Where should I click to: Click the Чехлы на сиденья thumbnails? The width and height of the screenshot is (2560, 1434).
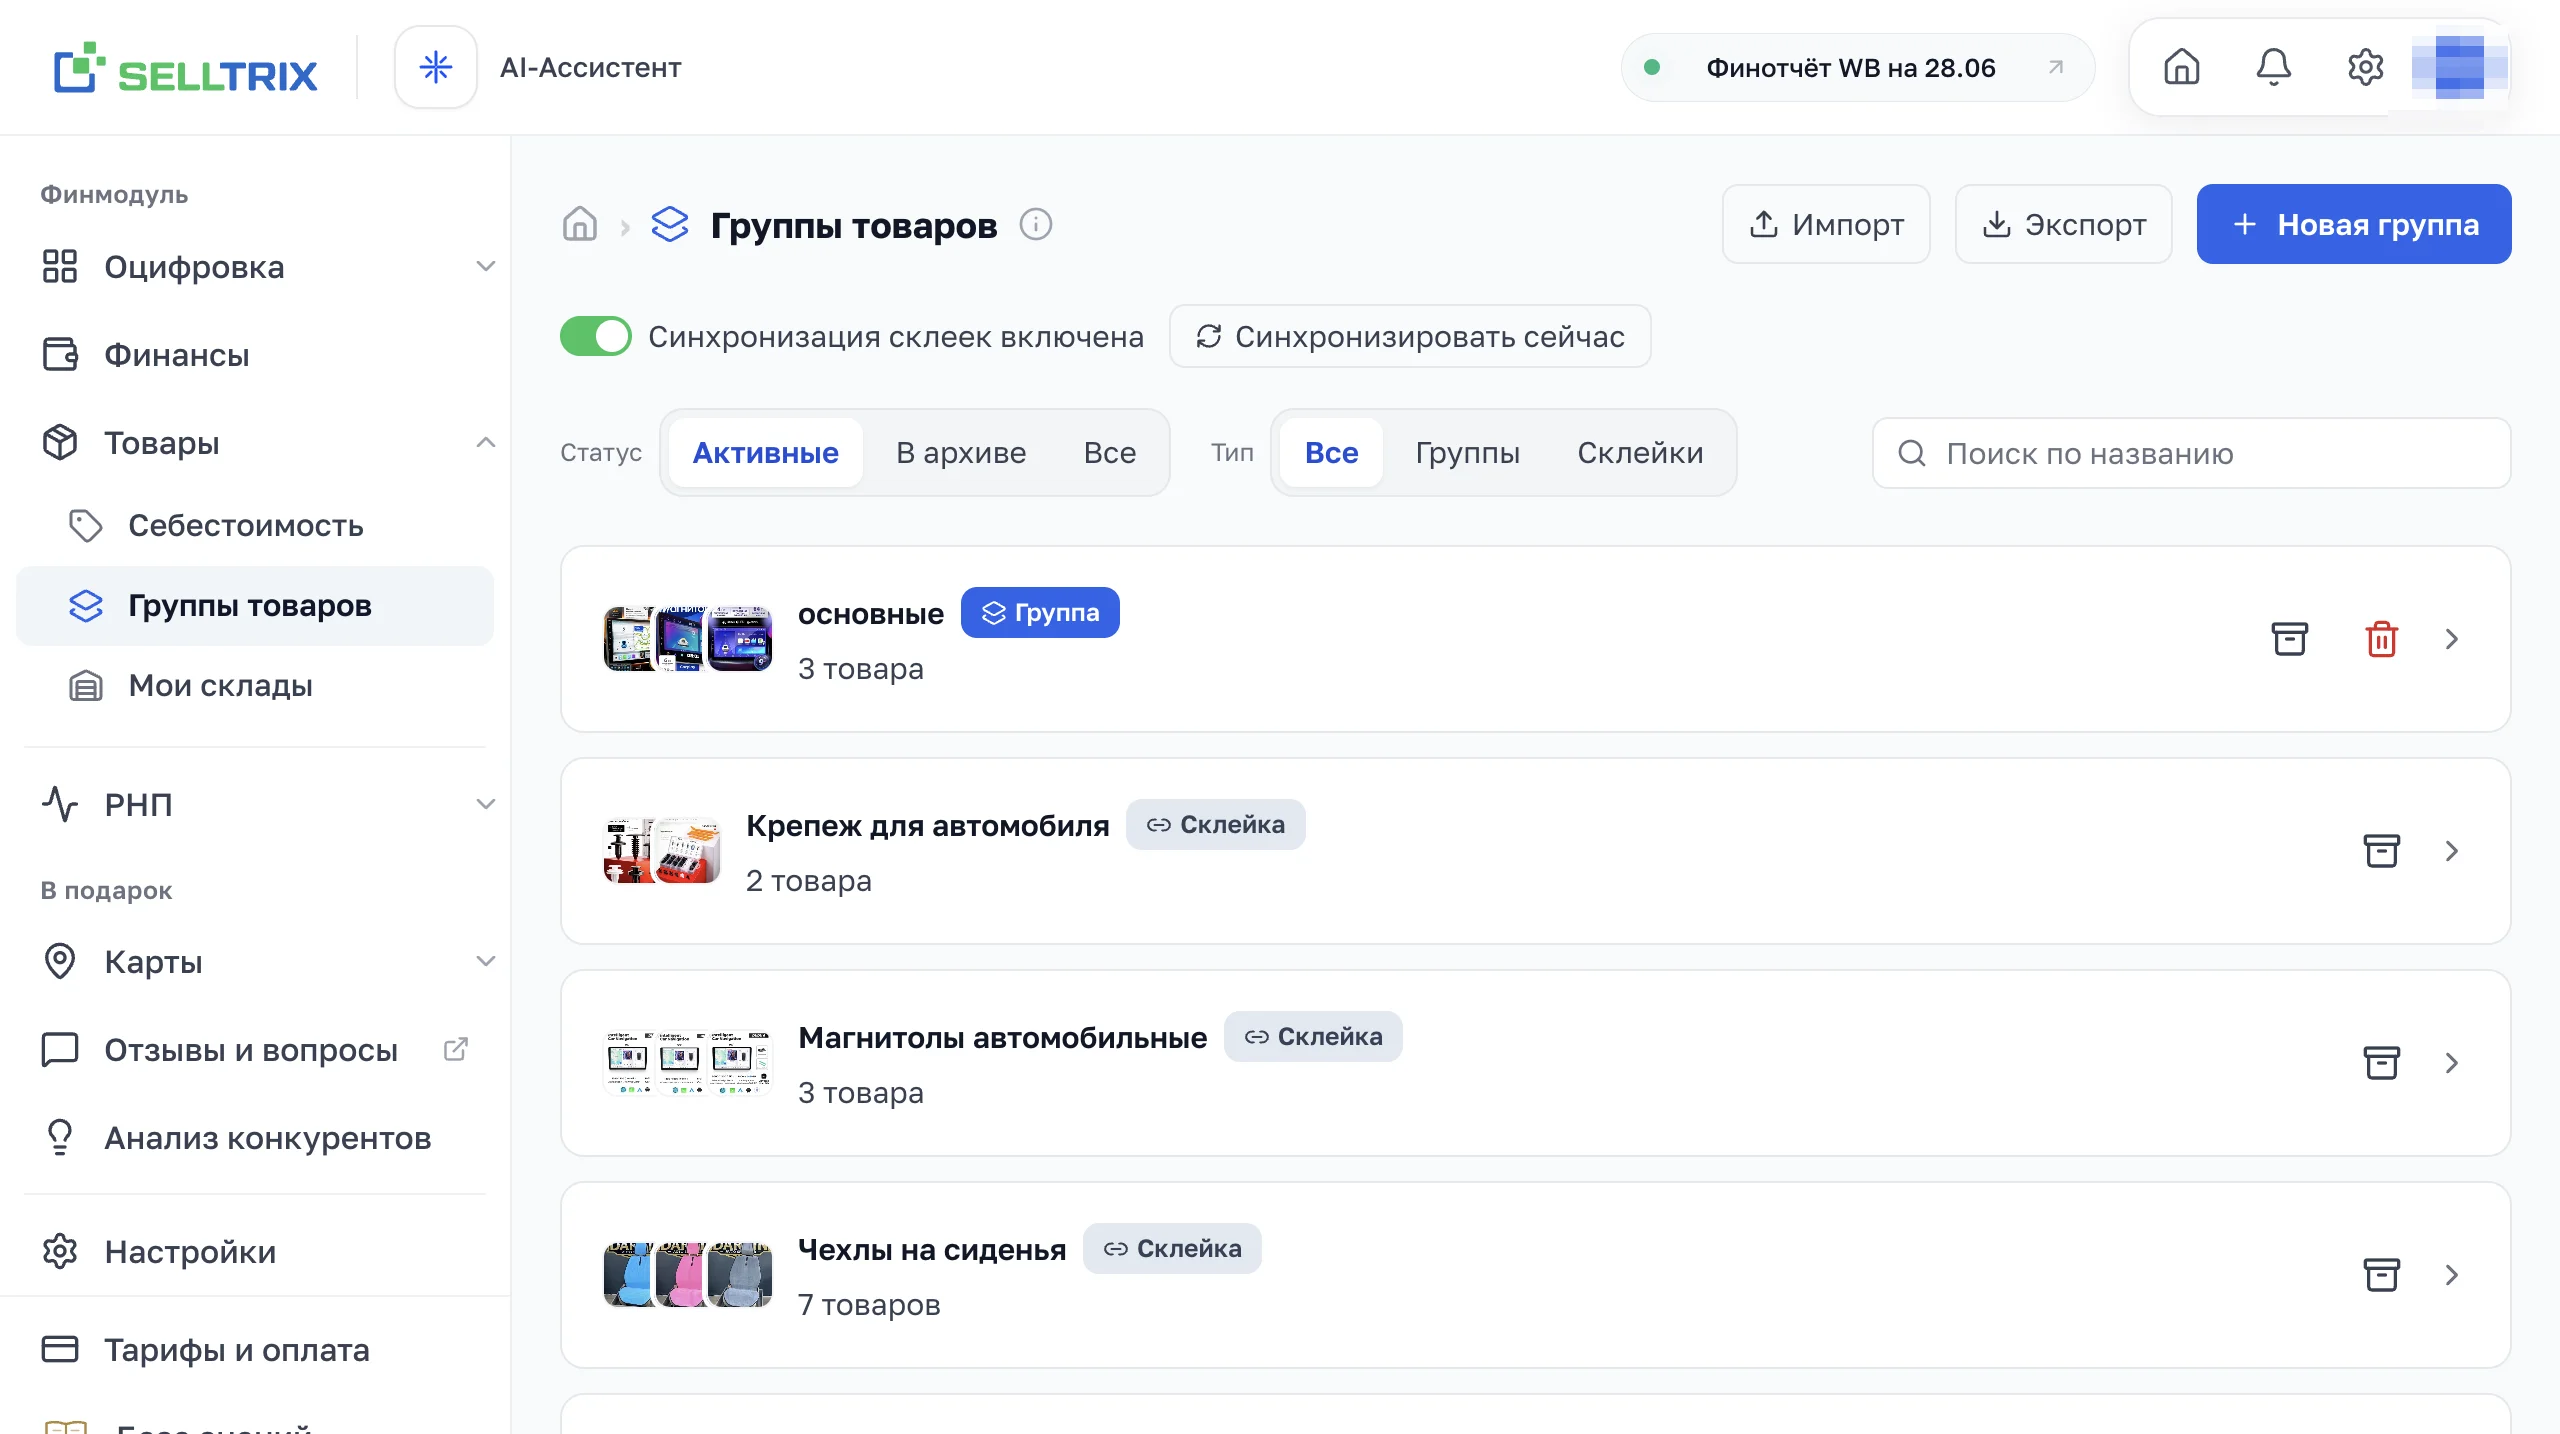point(688,1274)
